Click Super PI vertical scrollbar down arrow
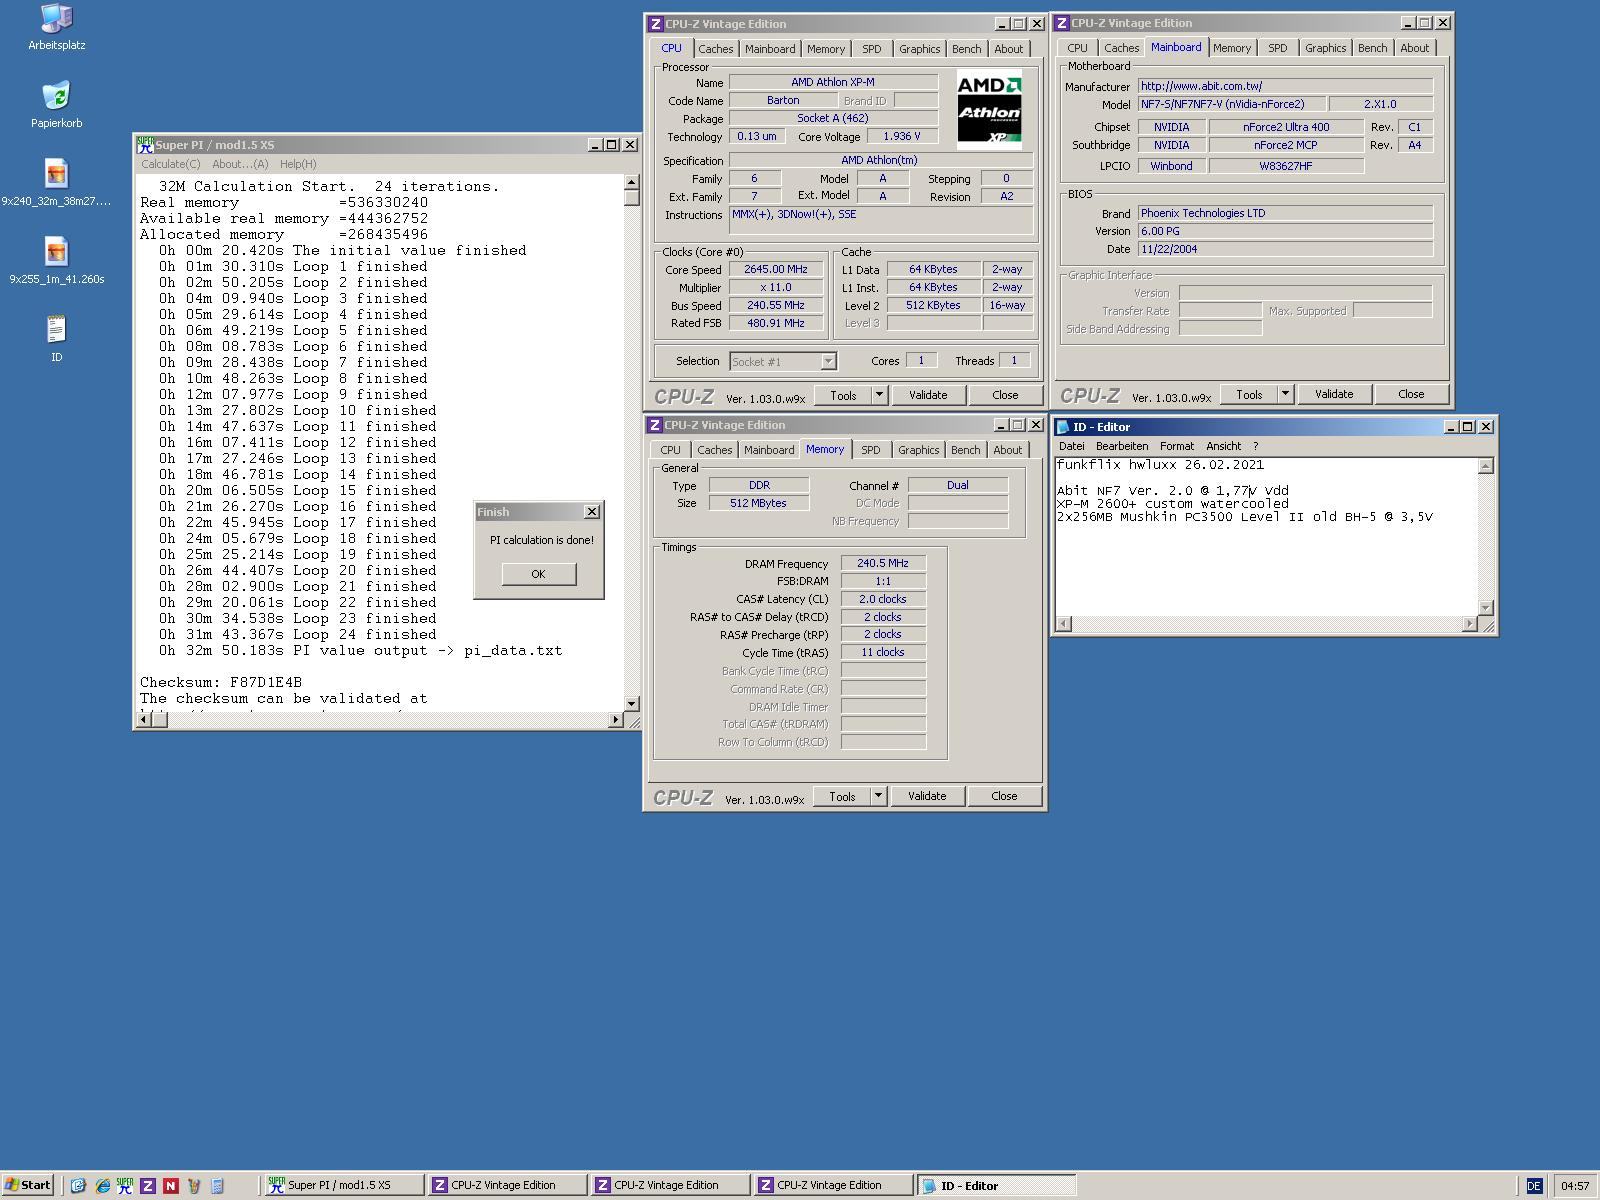This screenshot has width=1600, height=1200. [x=631, y=704]
